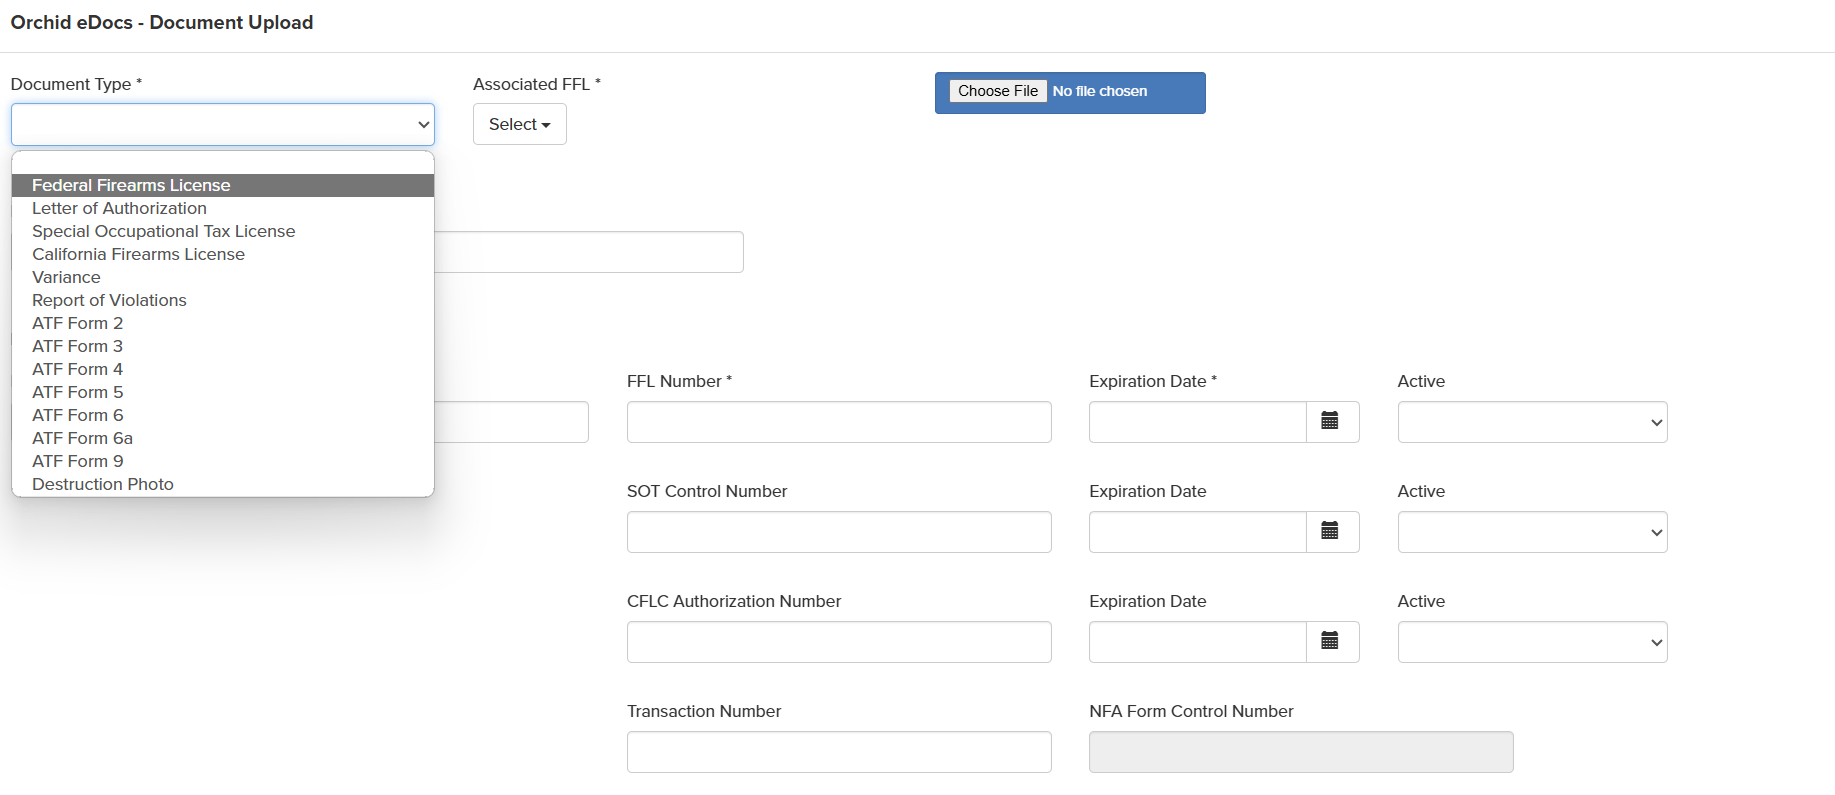Choose Variance in the document list

(66, 277)
